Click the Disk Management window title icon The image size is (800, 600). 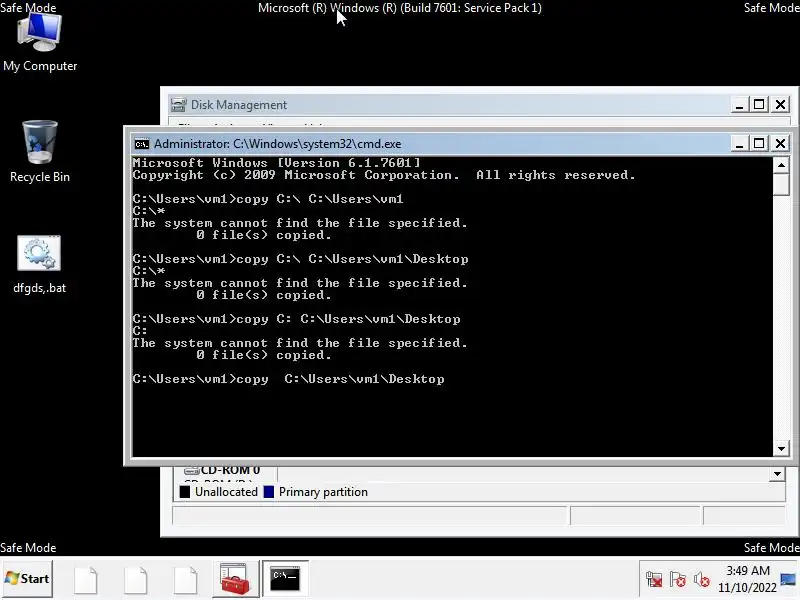(x=178, y=105)
